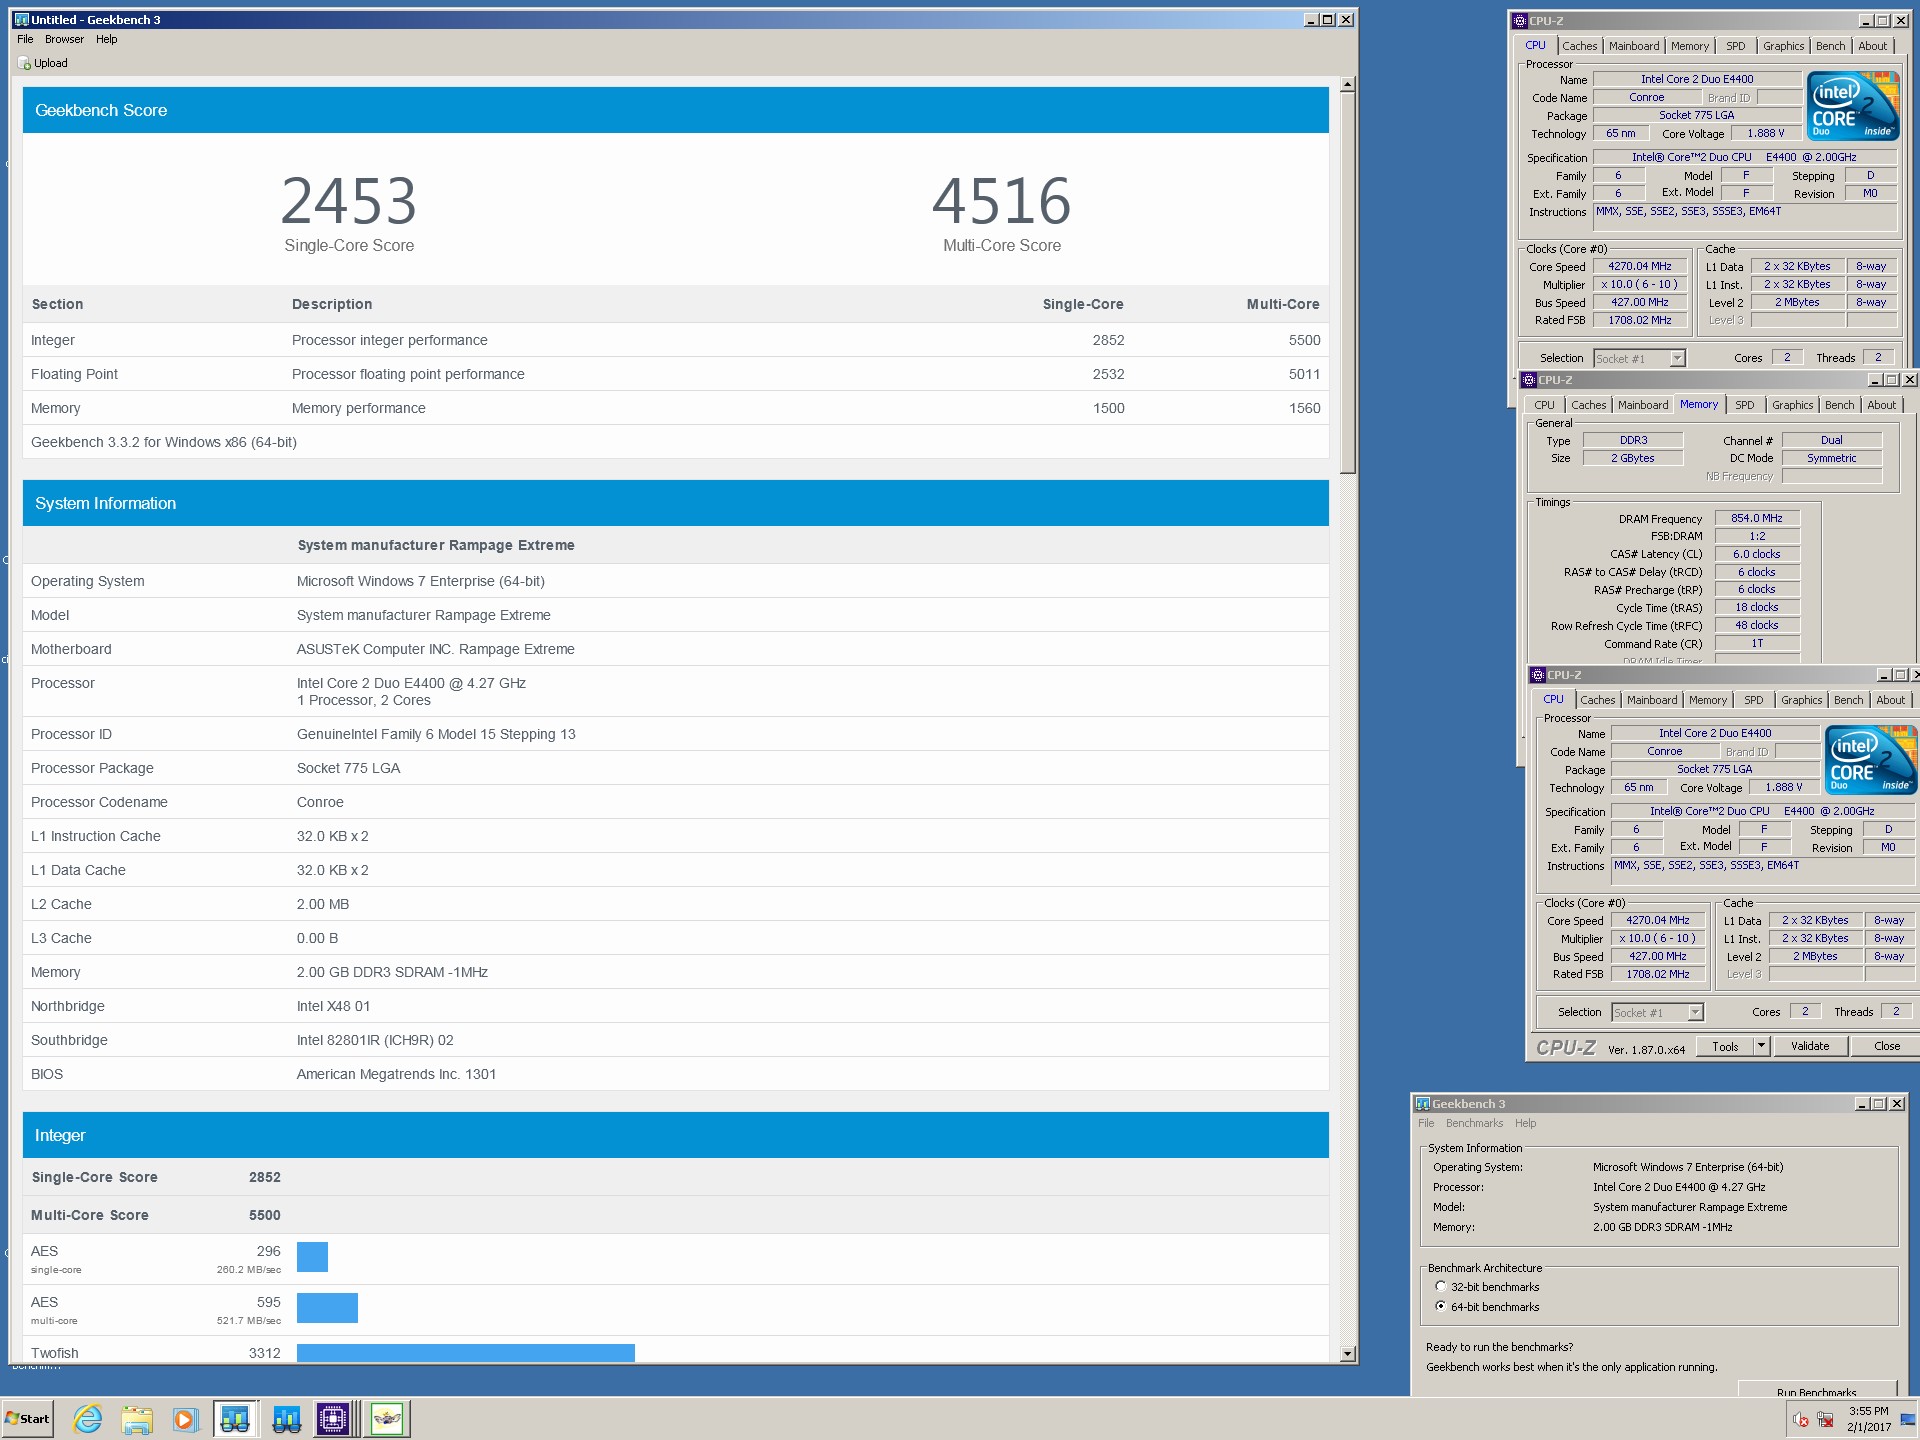
Task: Click the Core Speed field in top CPU-Z
Action: 1639,266
